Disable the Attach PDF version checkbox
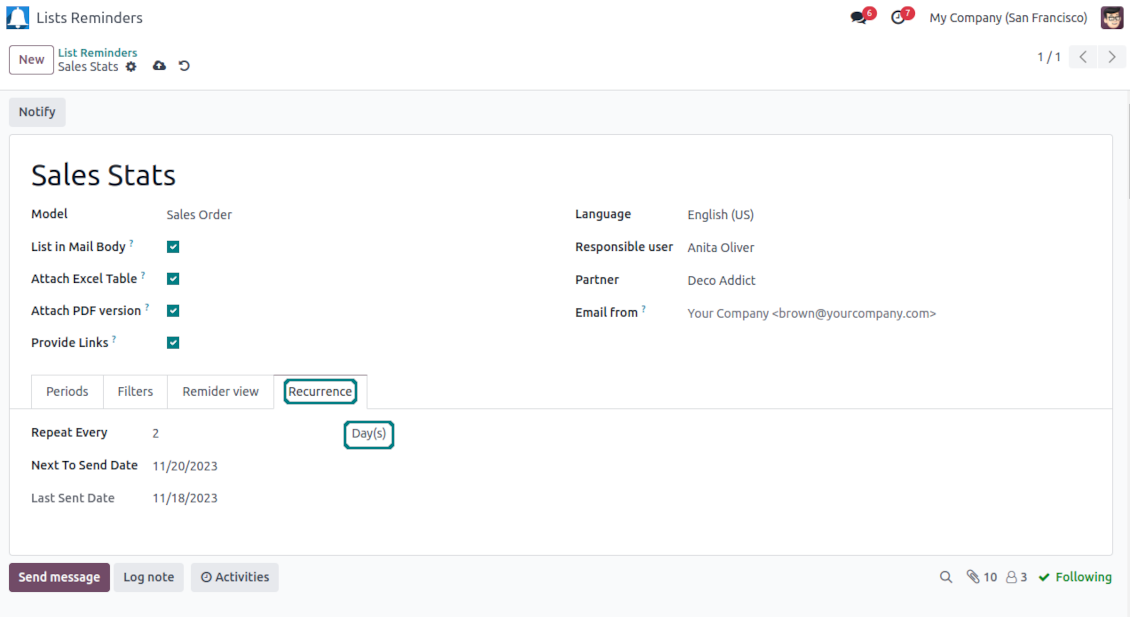 tap(173, 311)
